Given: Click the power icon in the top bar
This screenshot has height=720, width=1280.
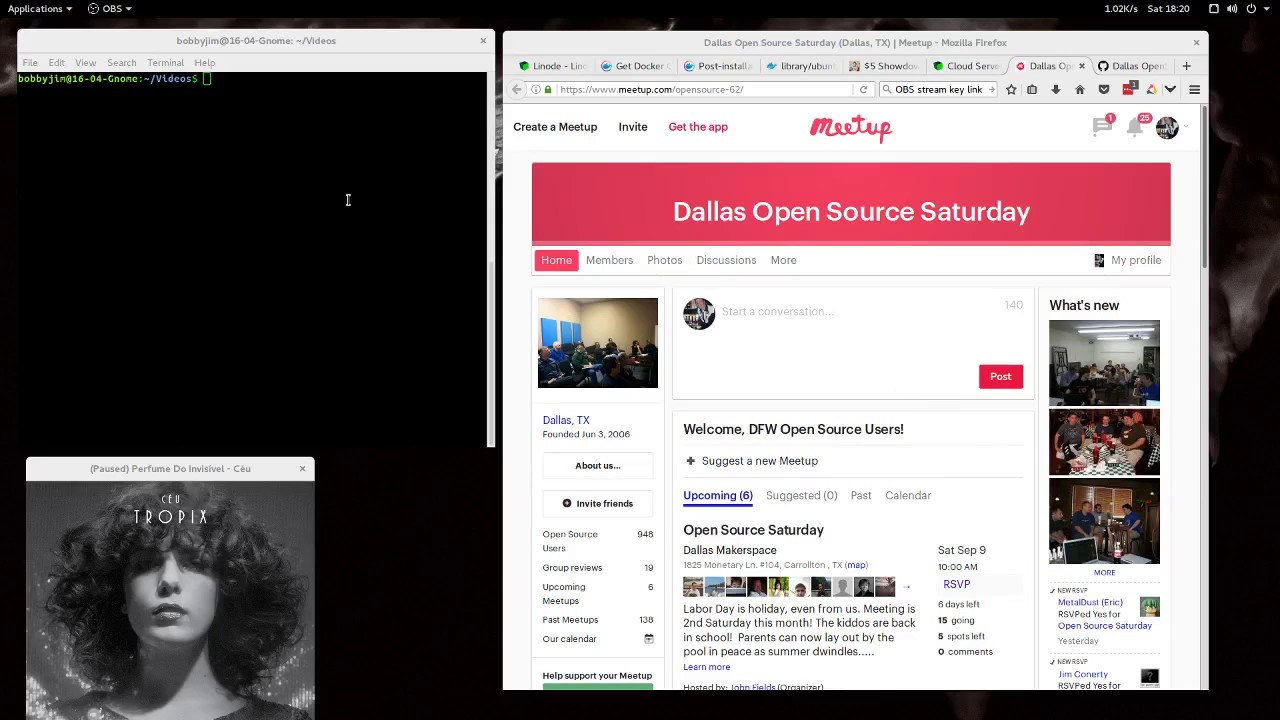Looking at the screenshot, I should pyautogui.click(x=1251, y=8).
